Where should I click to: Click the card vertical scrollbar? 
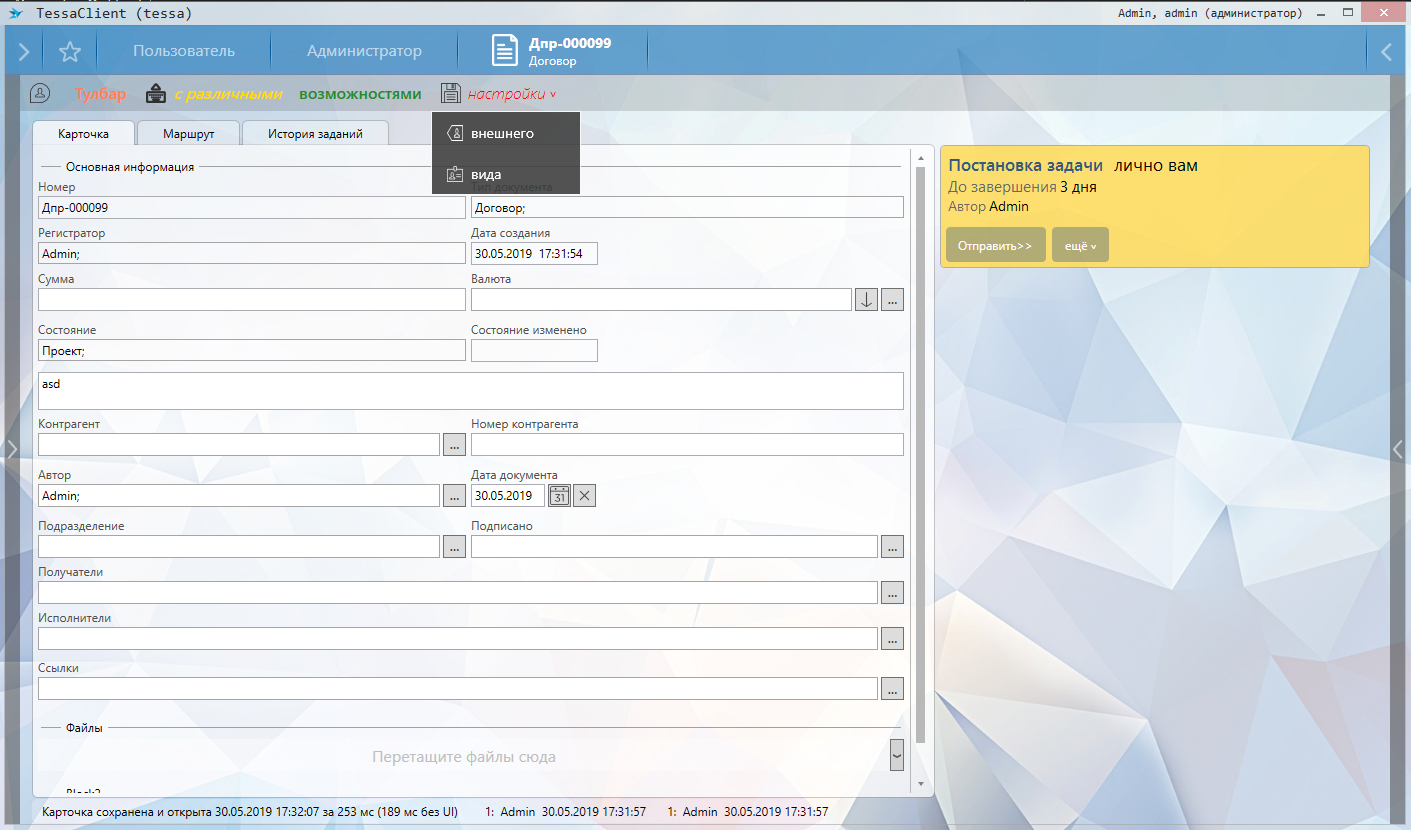click(x=920, y=450)
